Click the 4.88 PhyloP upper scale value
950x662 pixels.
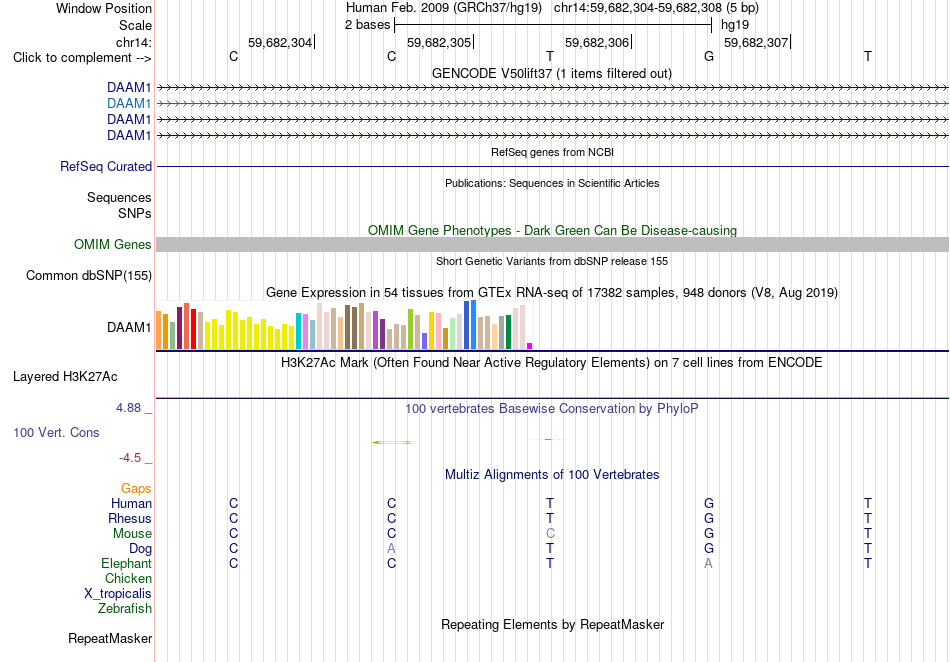click(x=128, y=408)
